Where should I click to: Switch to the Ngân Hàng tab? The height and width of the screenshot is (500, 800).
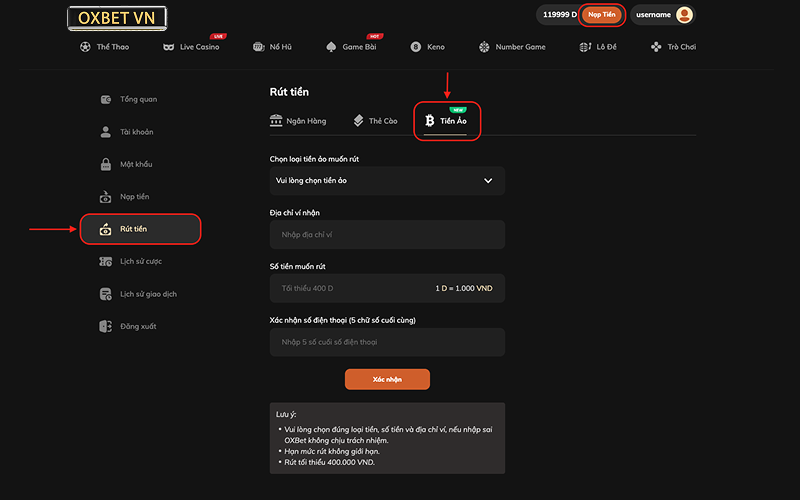pyautogui.click(x=298, y=121)
